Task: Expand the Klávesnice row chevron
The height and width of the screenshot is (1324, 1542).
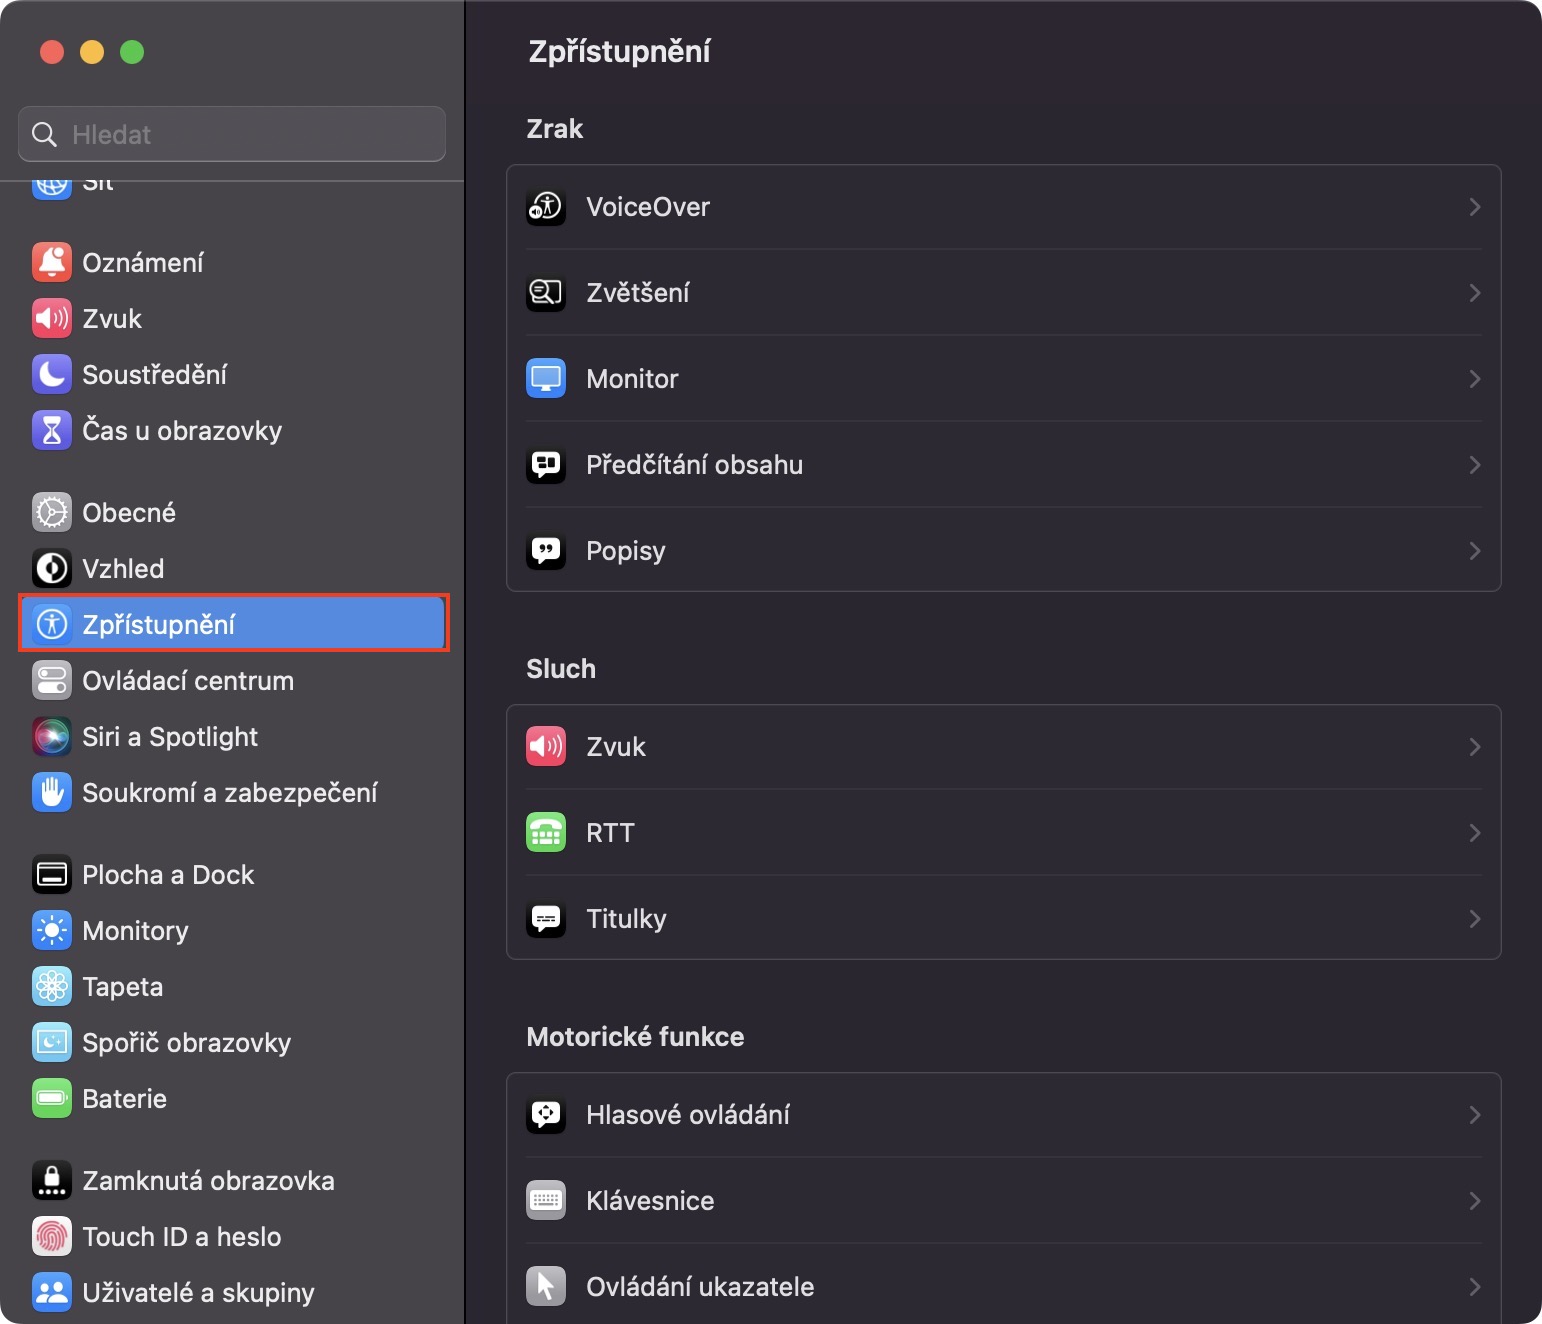Action: point(1474,1201)
